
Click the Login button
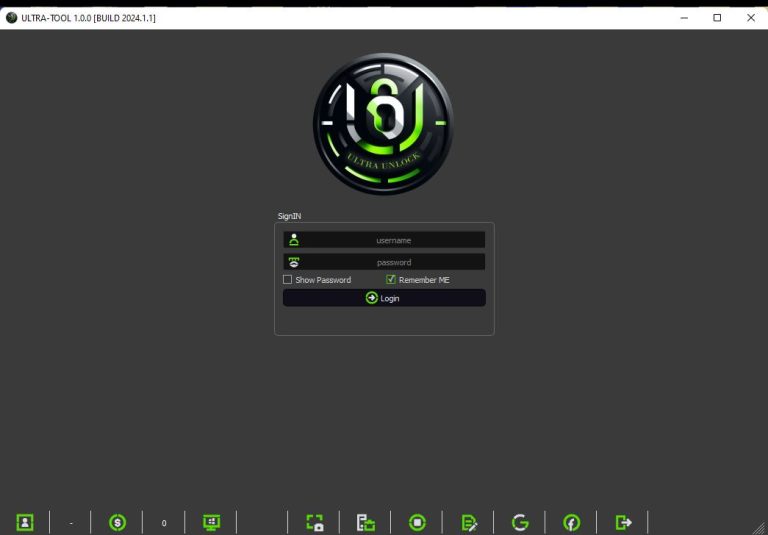[x=384, y=298]
